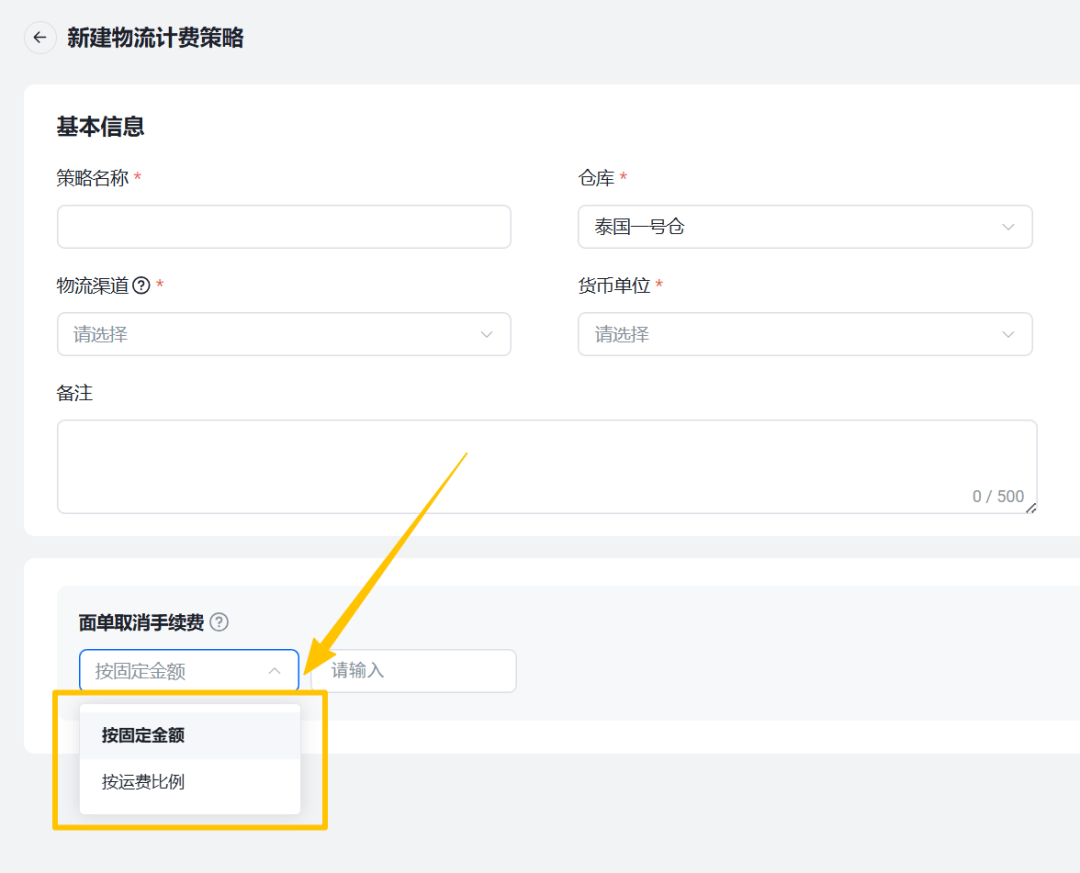Focus the 策略名称 text input
The width and height of the screenshot is (1080, 873).
[284, 227]
